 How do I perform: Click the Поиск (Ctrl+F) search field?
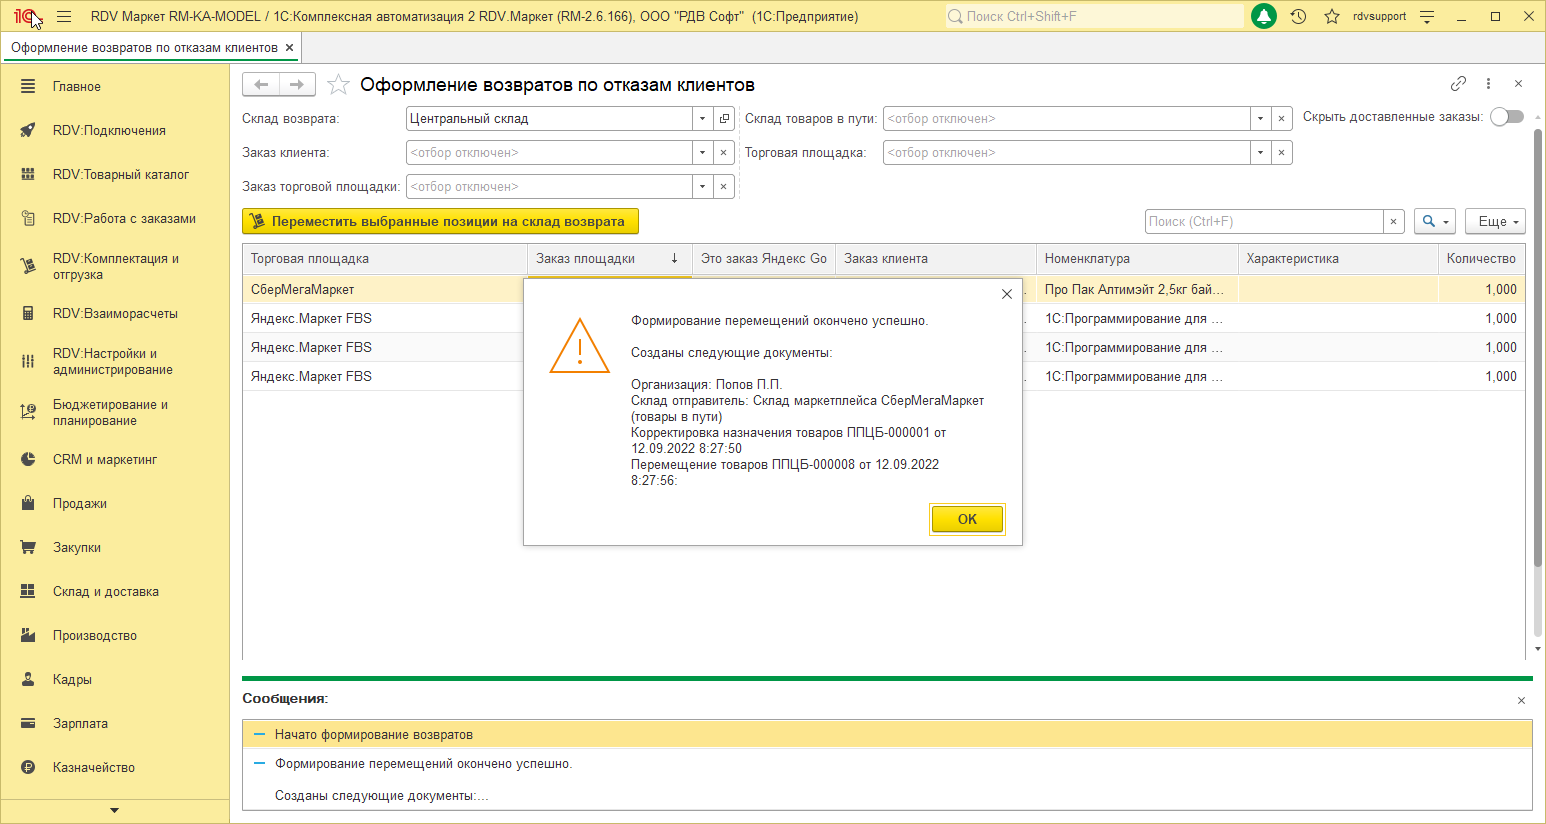1264,222
